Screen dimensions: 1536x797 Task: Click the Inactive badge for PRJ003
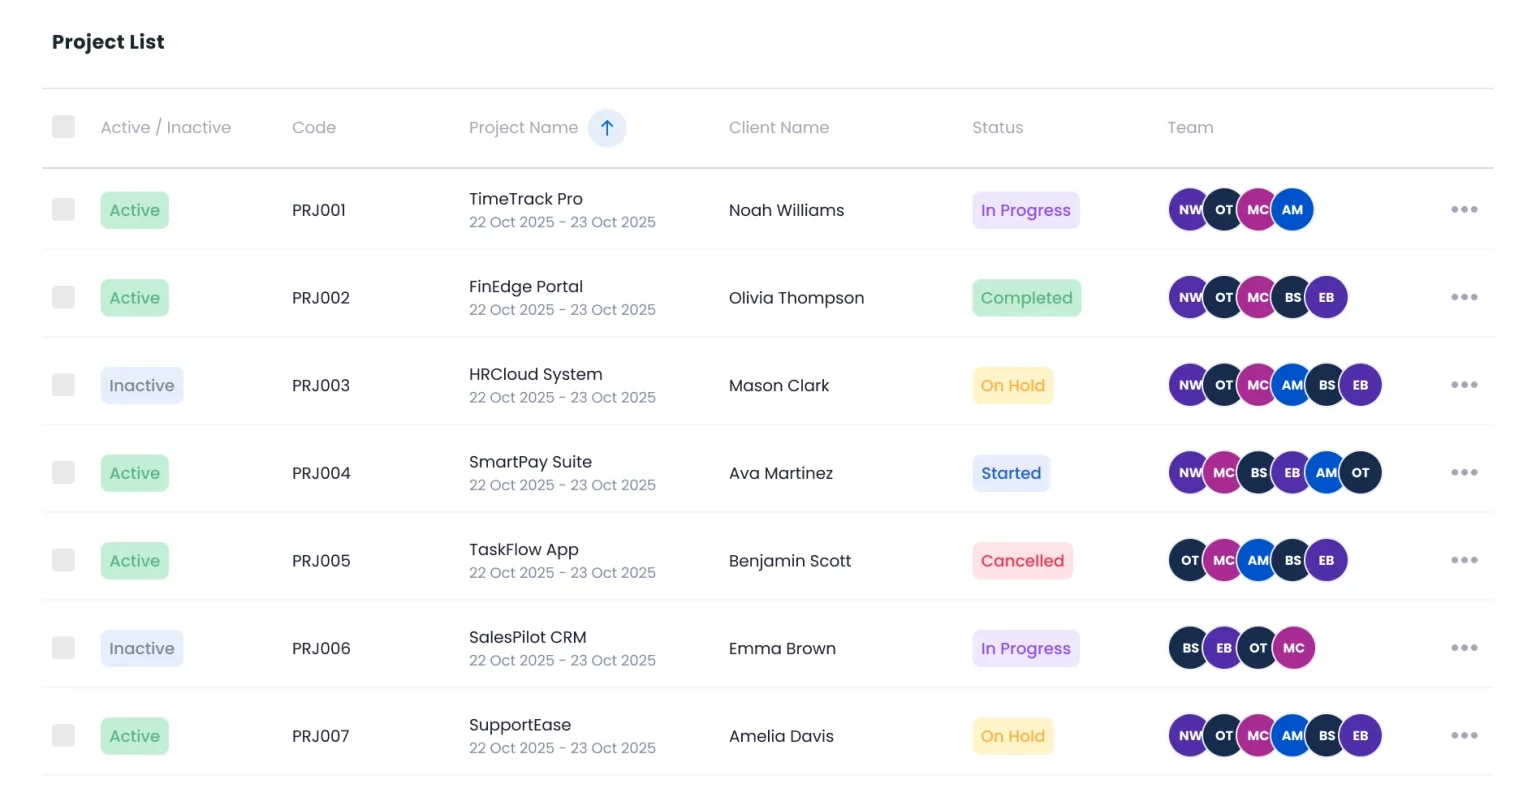[142, 385]
